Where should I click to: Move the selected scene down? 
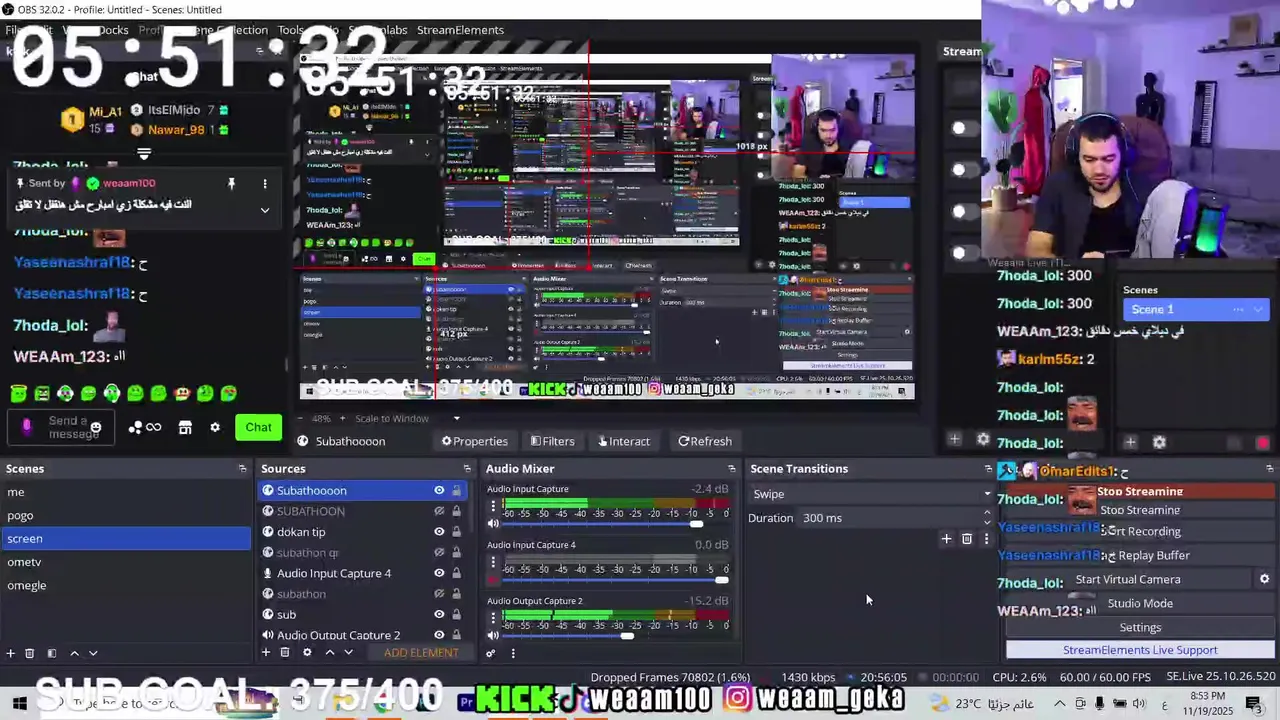(x=93, y=653)
